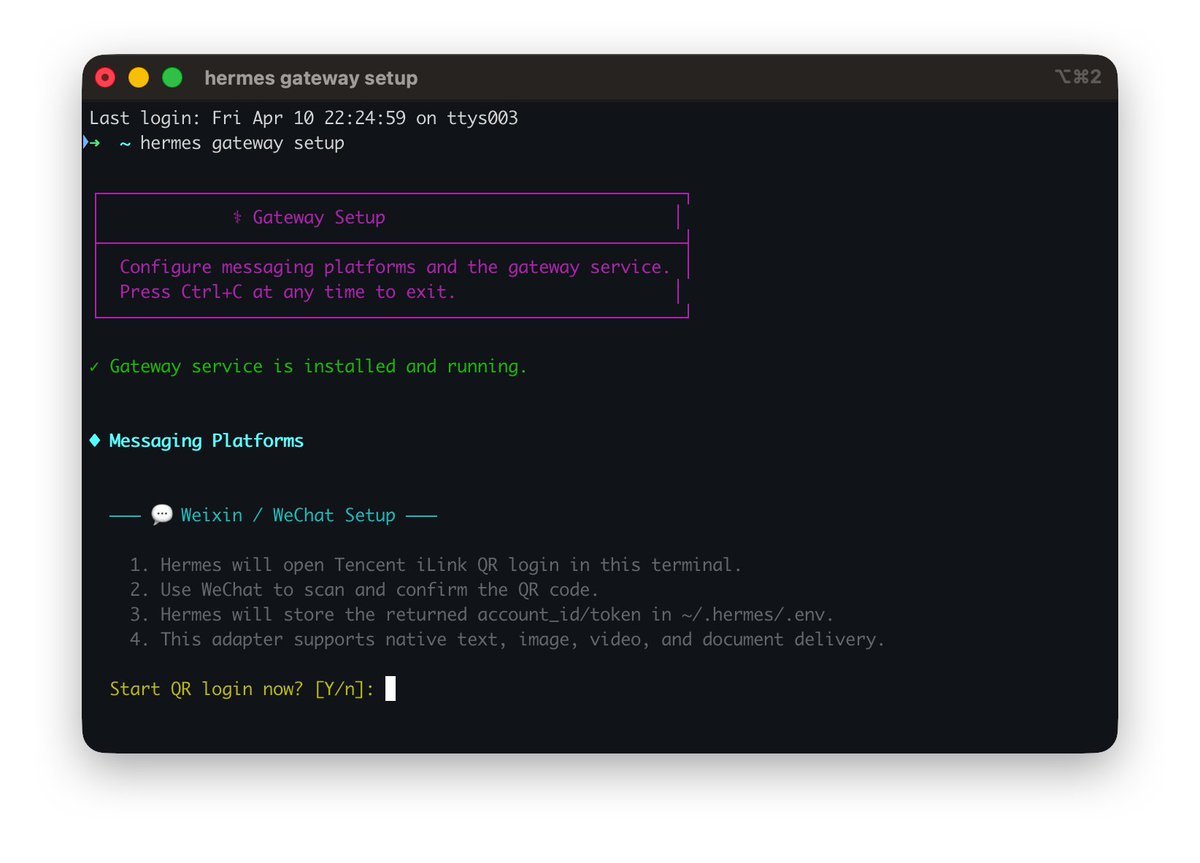The image size is (1200, 863).
Task: Click the 'Messaging Platforms' heading
Action: point(206,441)
